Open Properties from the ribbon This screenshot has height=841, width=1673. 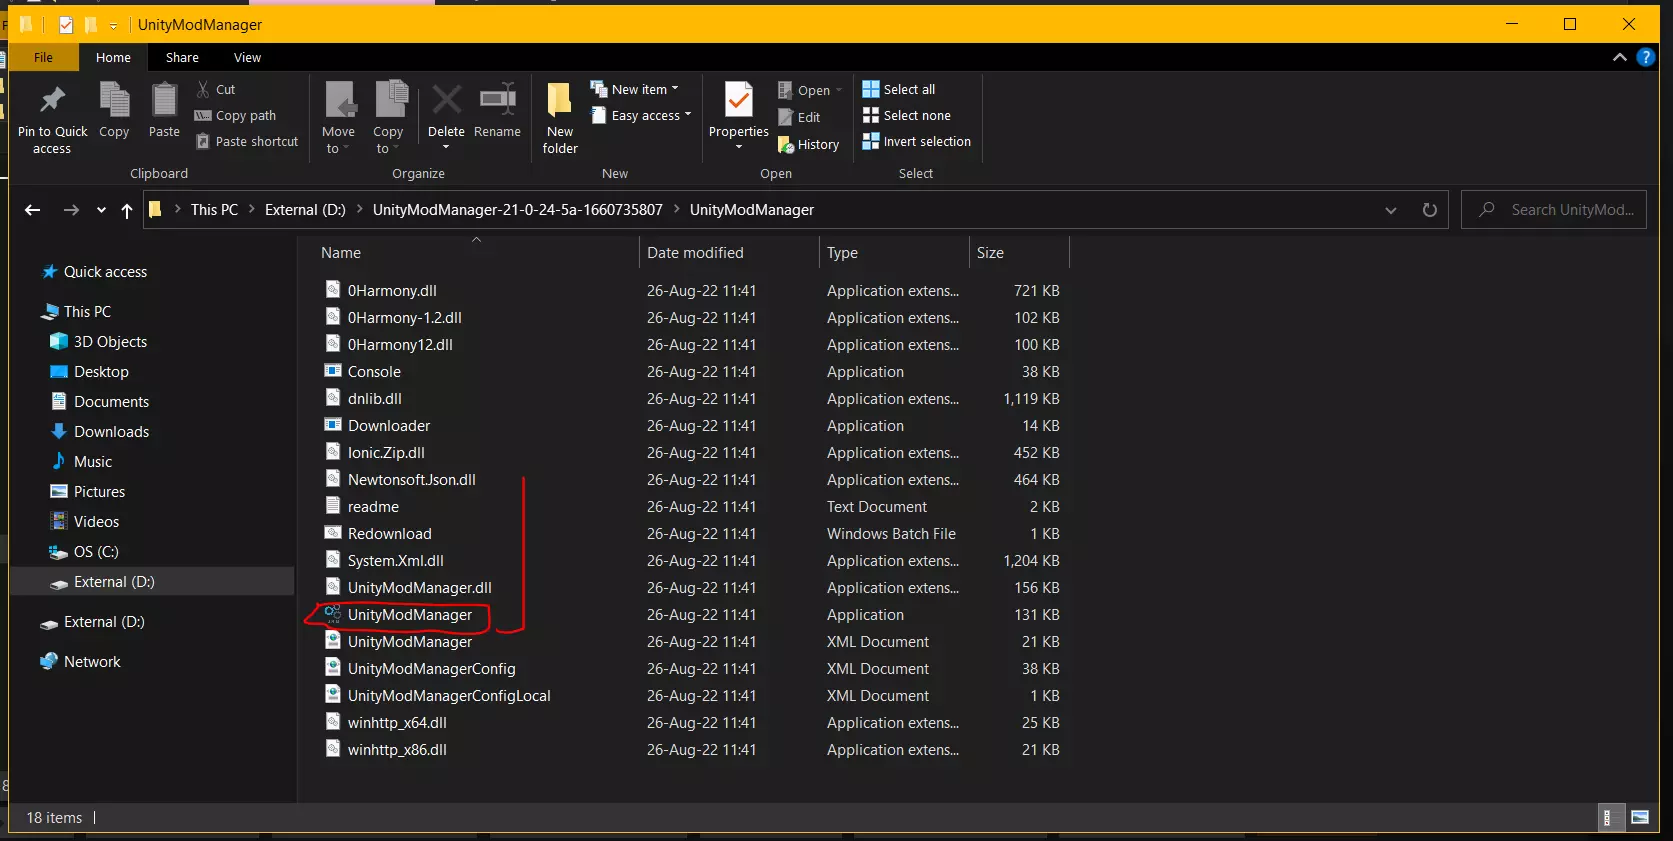pyautogui.click(x=738, y=111)
